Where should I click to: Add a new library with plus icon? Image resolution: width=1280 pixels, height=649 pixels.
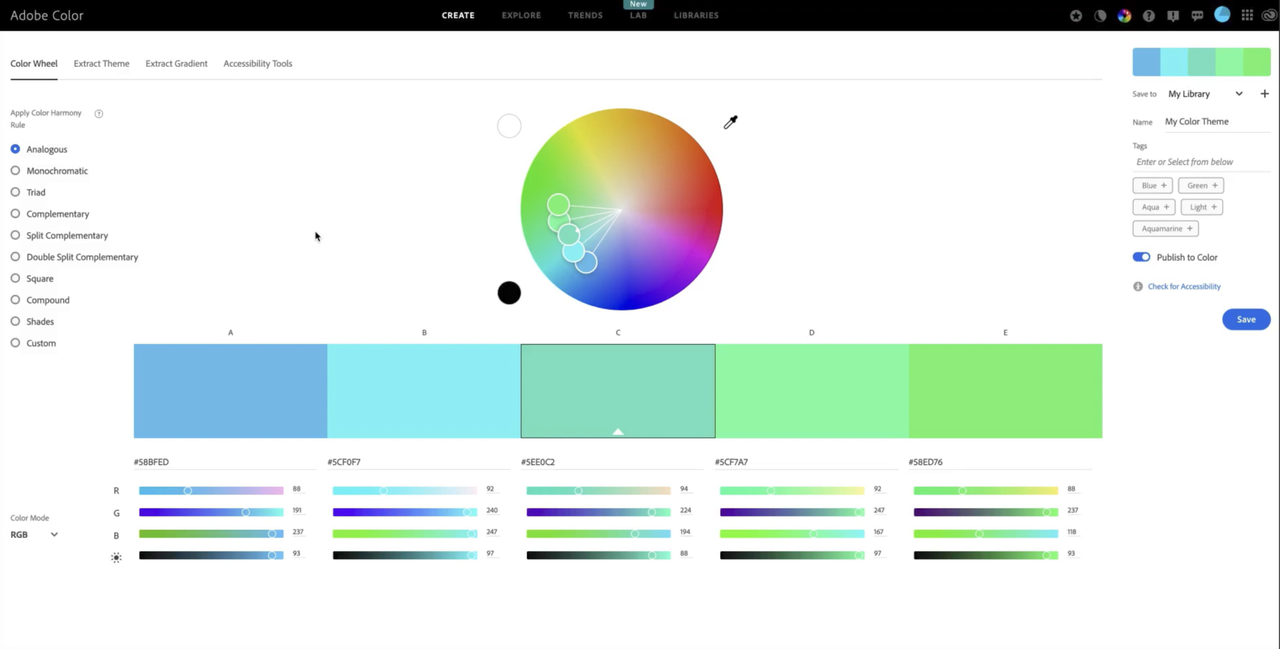tap(1264, 94)
